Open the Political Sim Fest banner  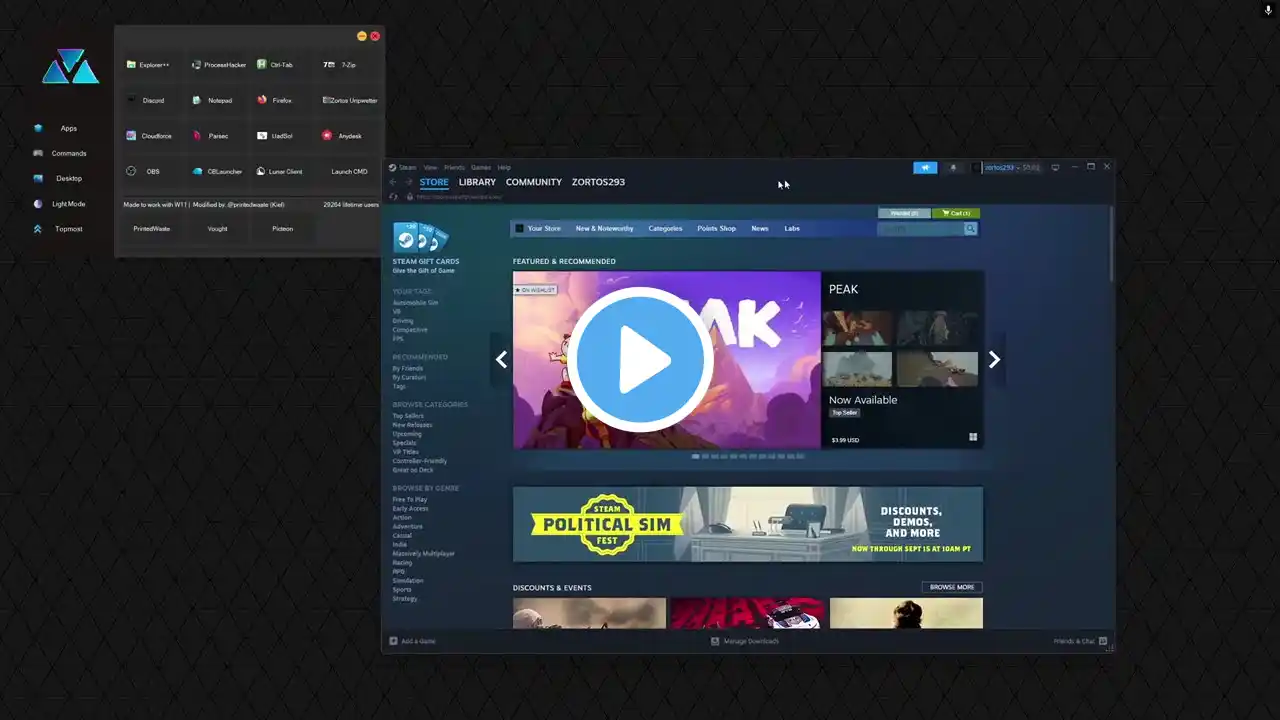(748, 525)
